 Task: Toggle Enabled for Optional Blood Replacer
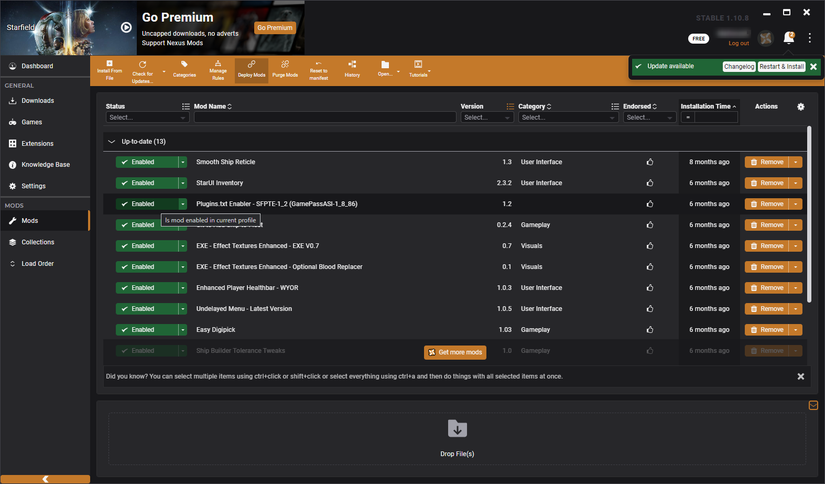[x=147, y=267]
